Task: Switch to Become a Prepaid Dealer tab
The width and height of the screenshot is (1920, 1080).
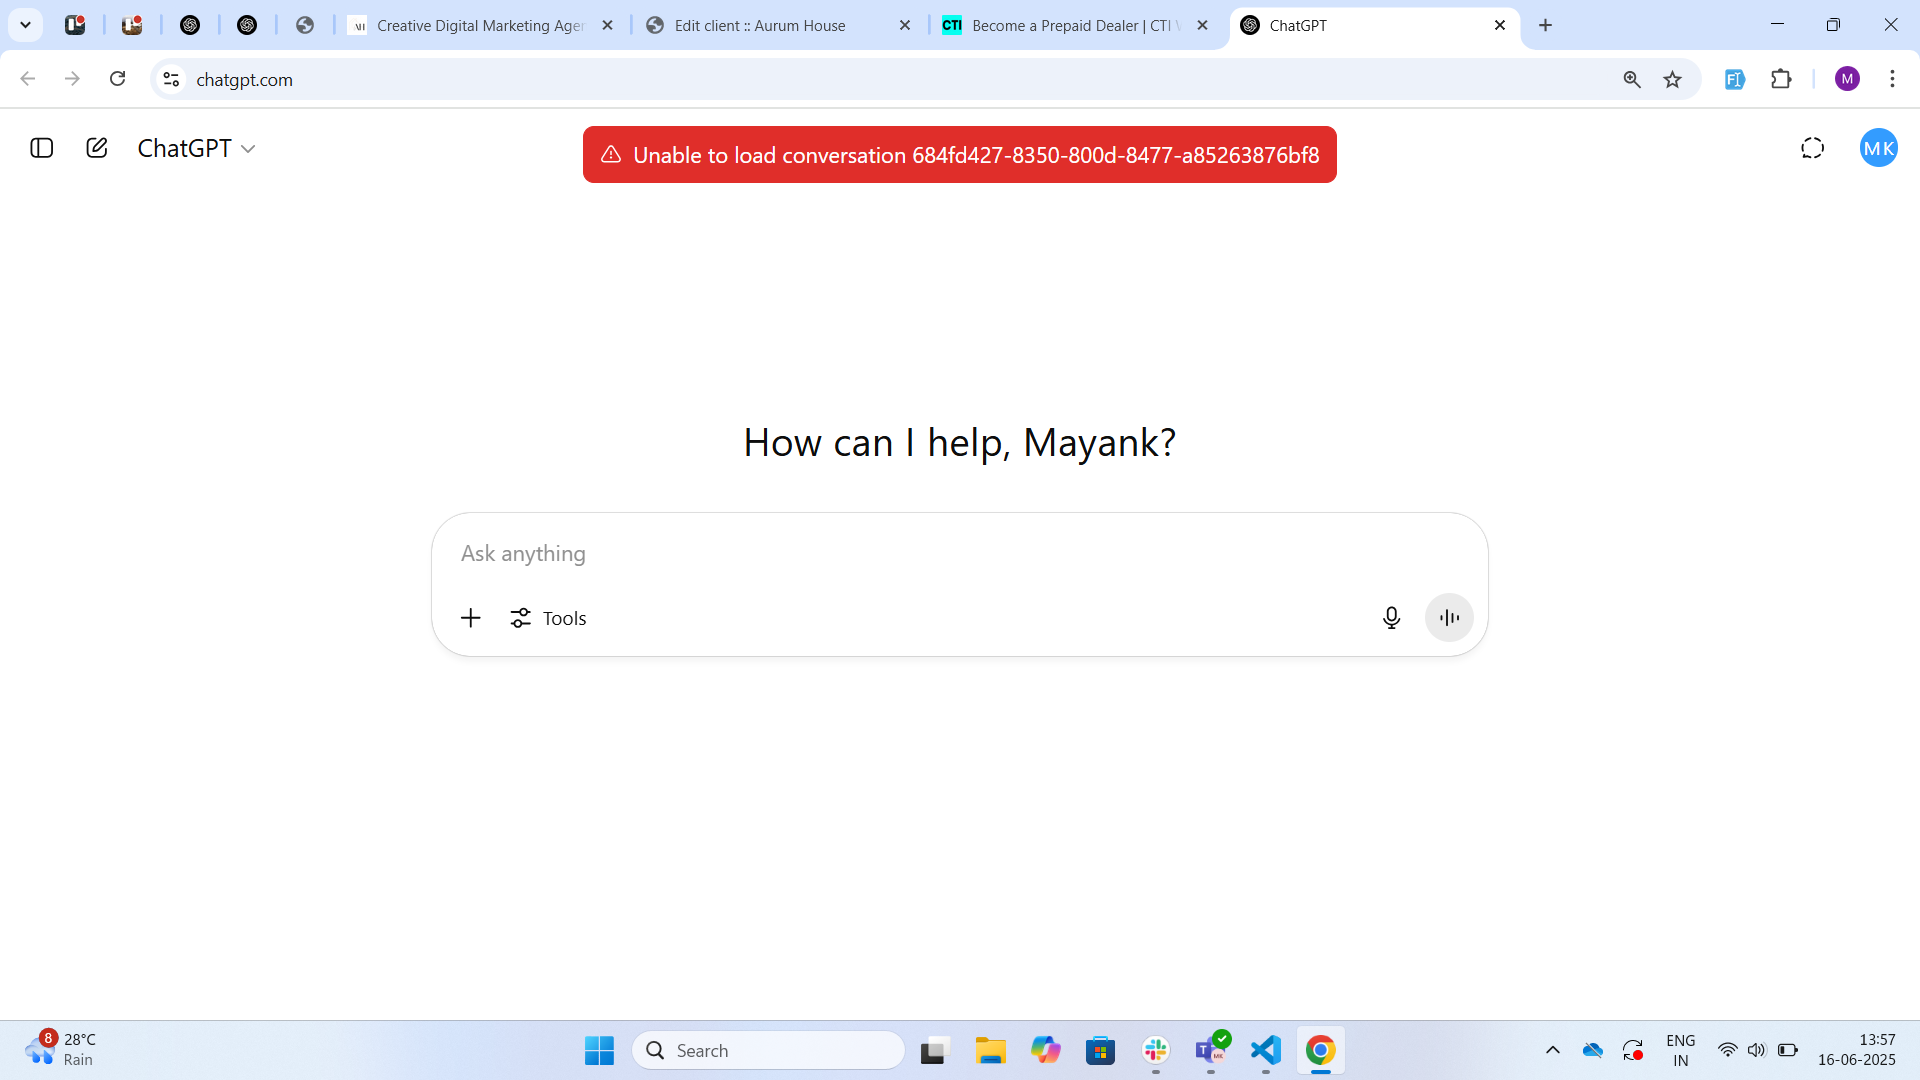Action: pyautogui.click(x=1075, y=25)
